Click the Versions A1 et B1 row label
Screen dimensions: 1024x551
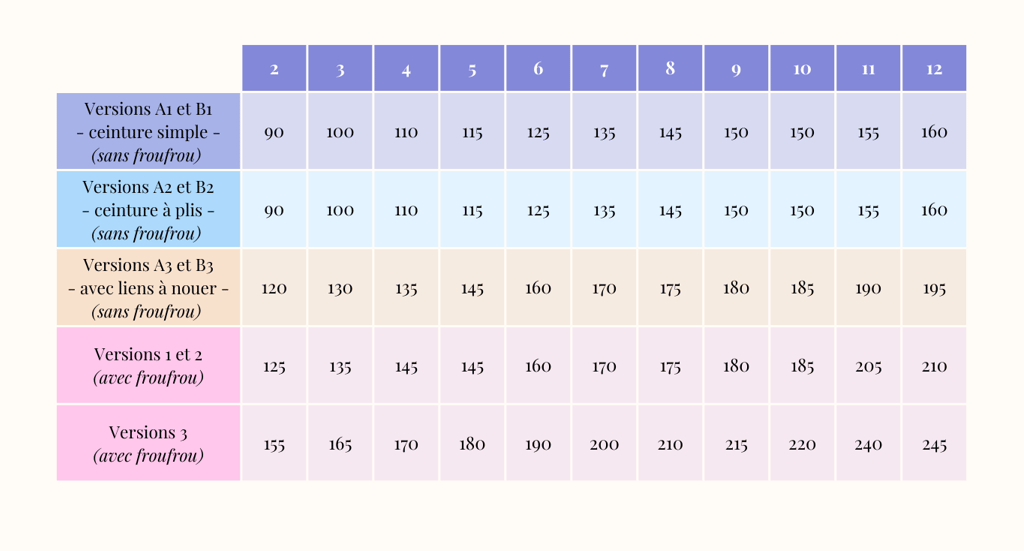[x=148, y=131]
